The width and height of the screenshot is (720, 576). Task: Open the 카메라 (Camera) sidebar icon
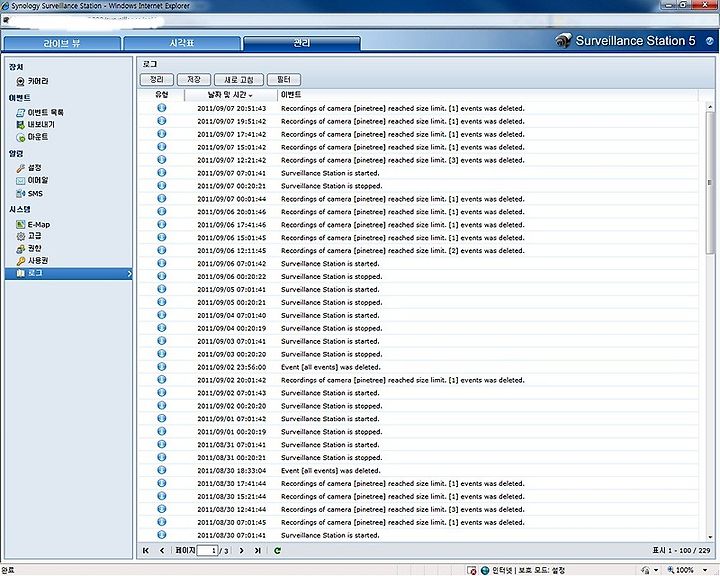click(x=21, y=81)
